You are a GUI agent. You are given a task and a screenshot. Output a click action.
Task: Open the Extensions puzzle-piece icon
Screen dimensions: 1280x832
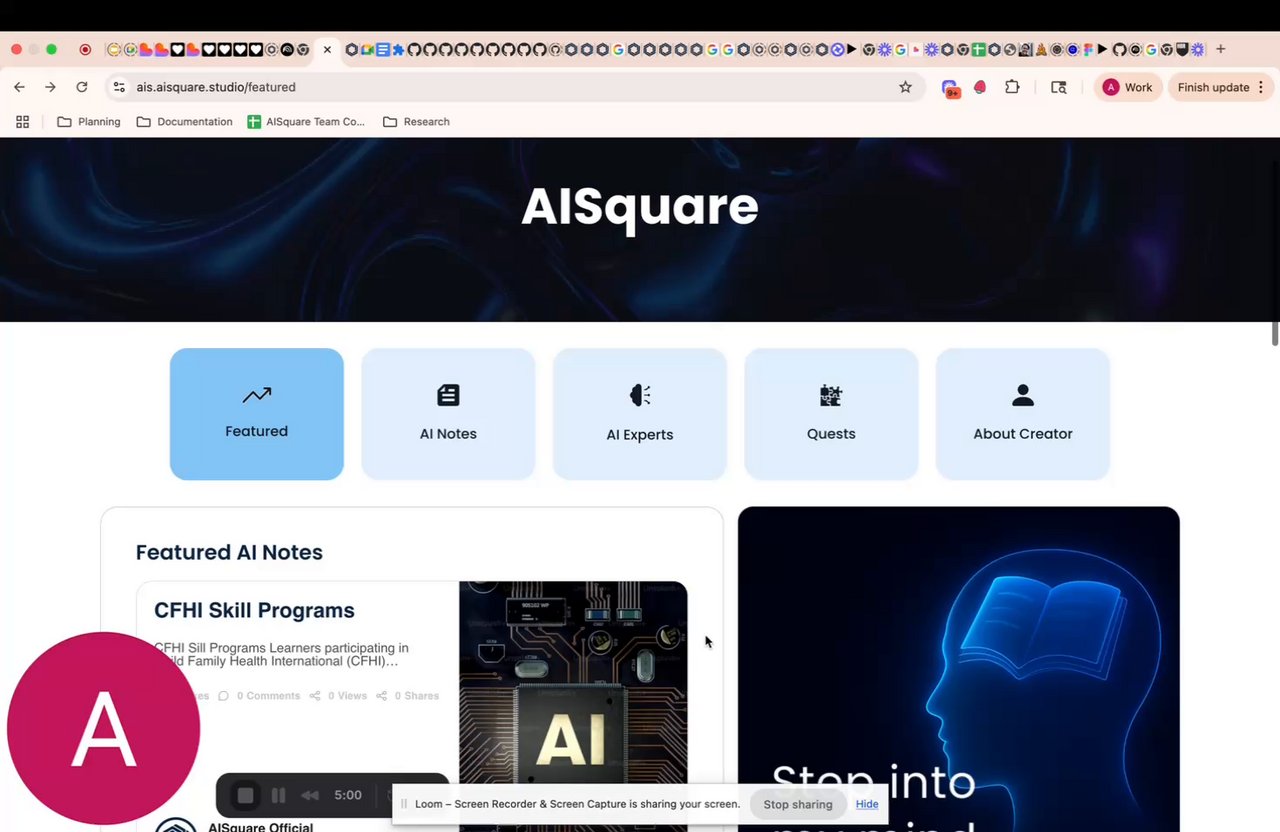pyautogui.click(x=1012, y=87)
